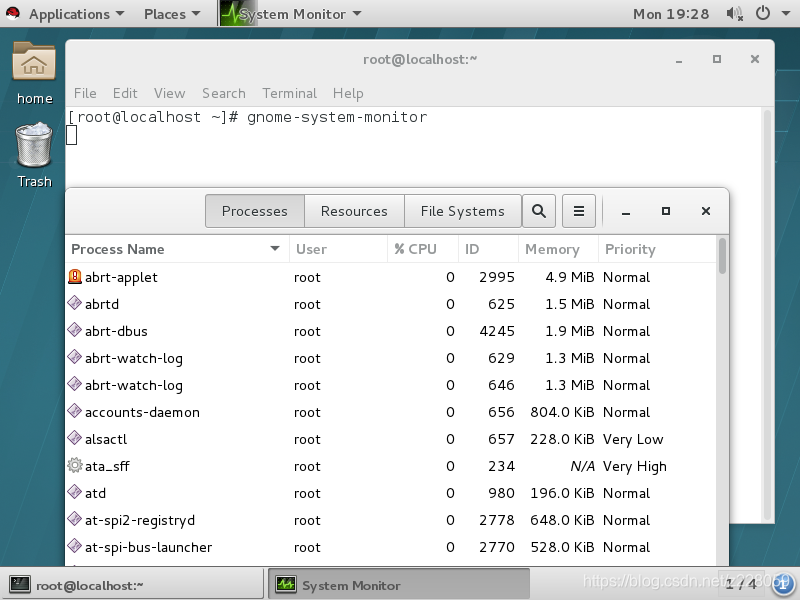This screenshot has height=600, width=800.
Task: Click the Red Hat logo icon
Action: click(13, 13)
